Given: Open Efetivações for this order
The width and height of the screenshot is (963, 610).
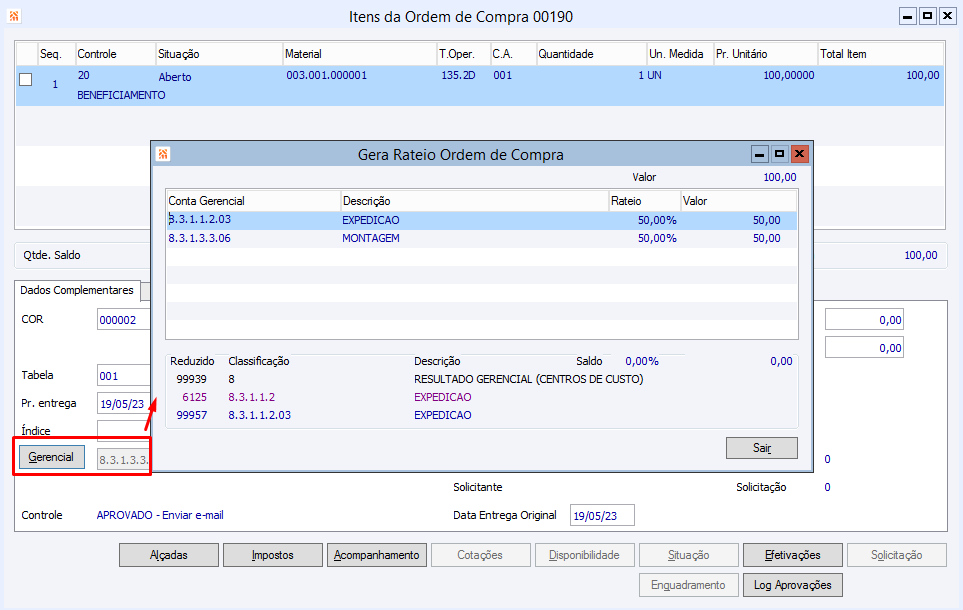Looking at the screenshot, I should (x=792, y=555).
